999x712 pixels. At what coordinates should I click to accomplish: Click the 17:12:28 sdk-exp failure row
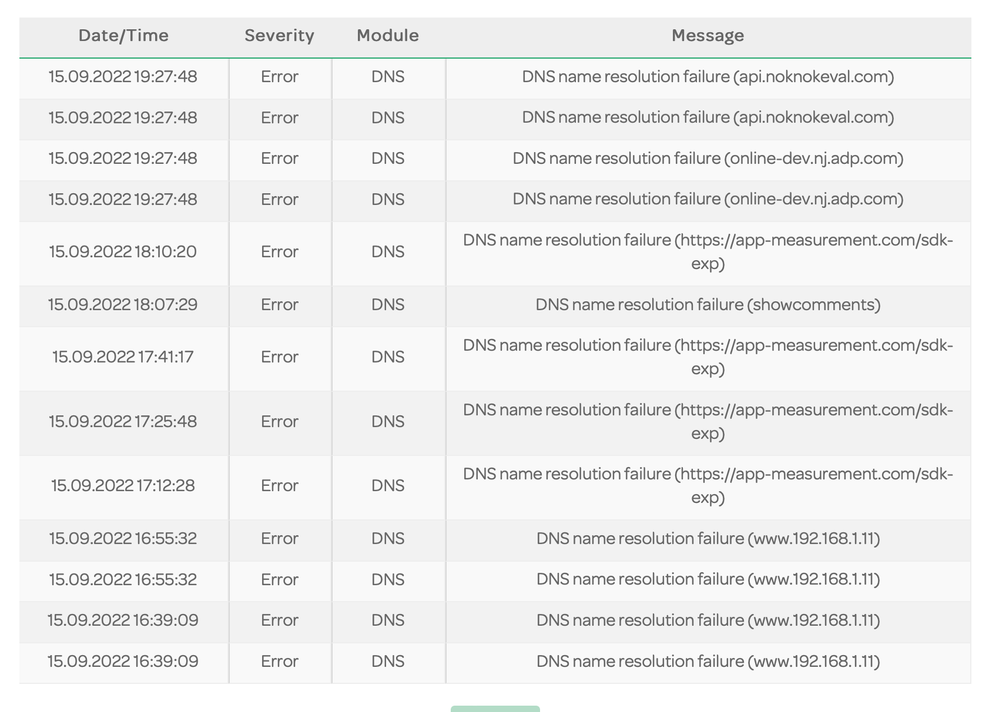707,486
